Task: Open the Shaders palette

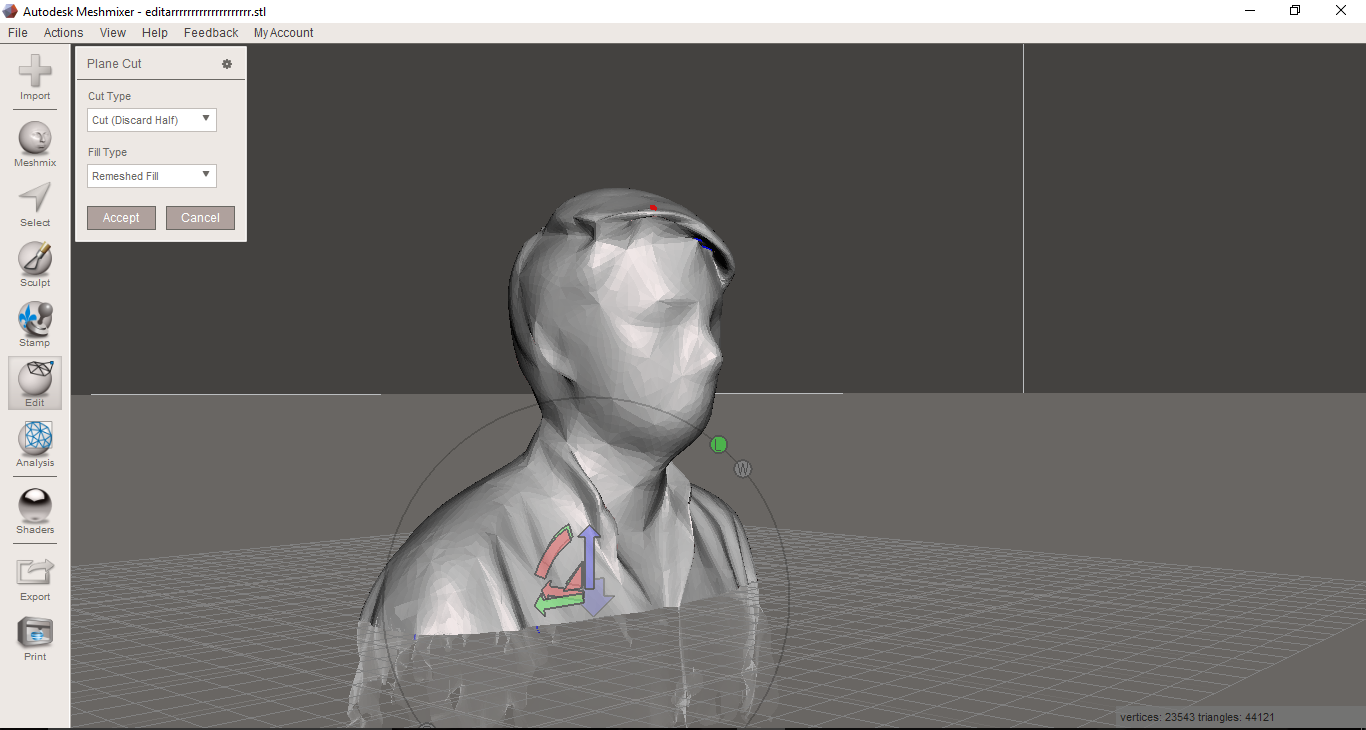Action: [x=35, y=511]
